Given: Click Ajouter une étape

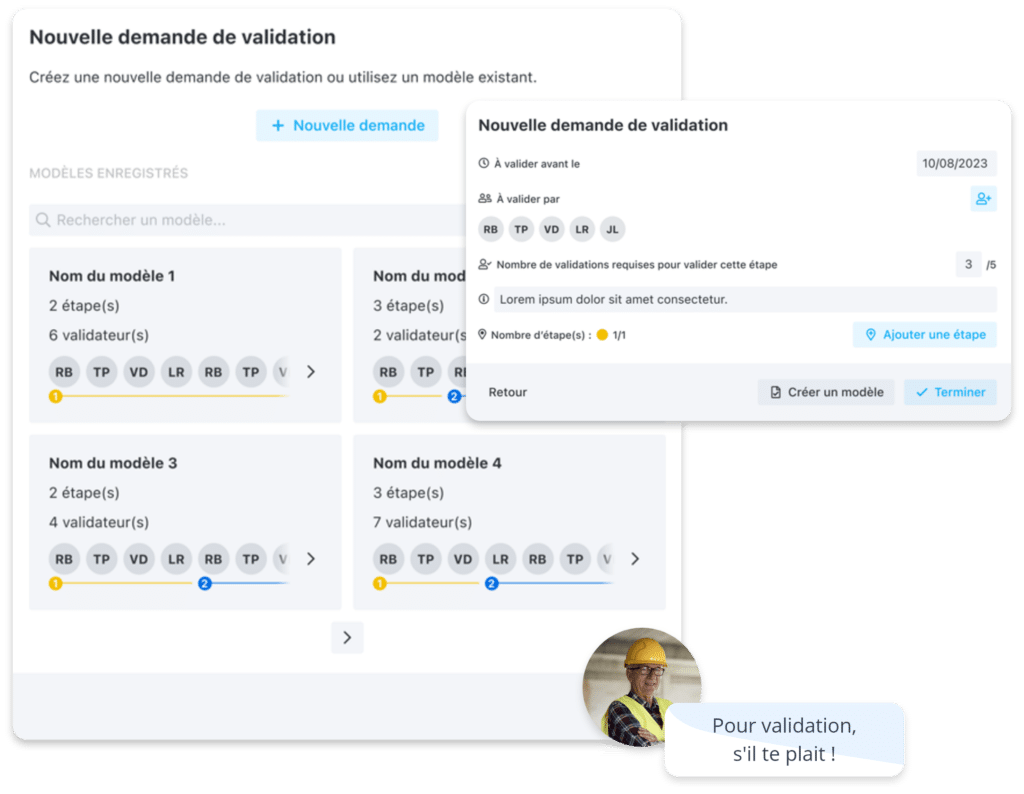Looking at the screenshot, I should [x=925, y=335].
